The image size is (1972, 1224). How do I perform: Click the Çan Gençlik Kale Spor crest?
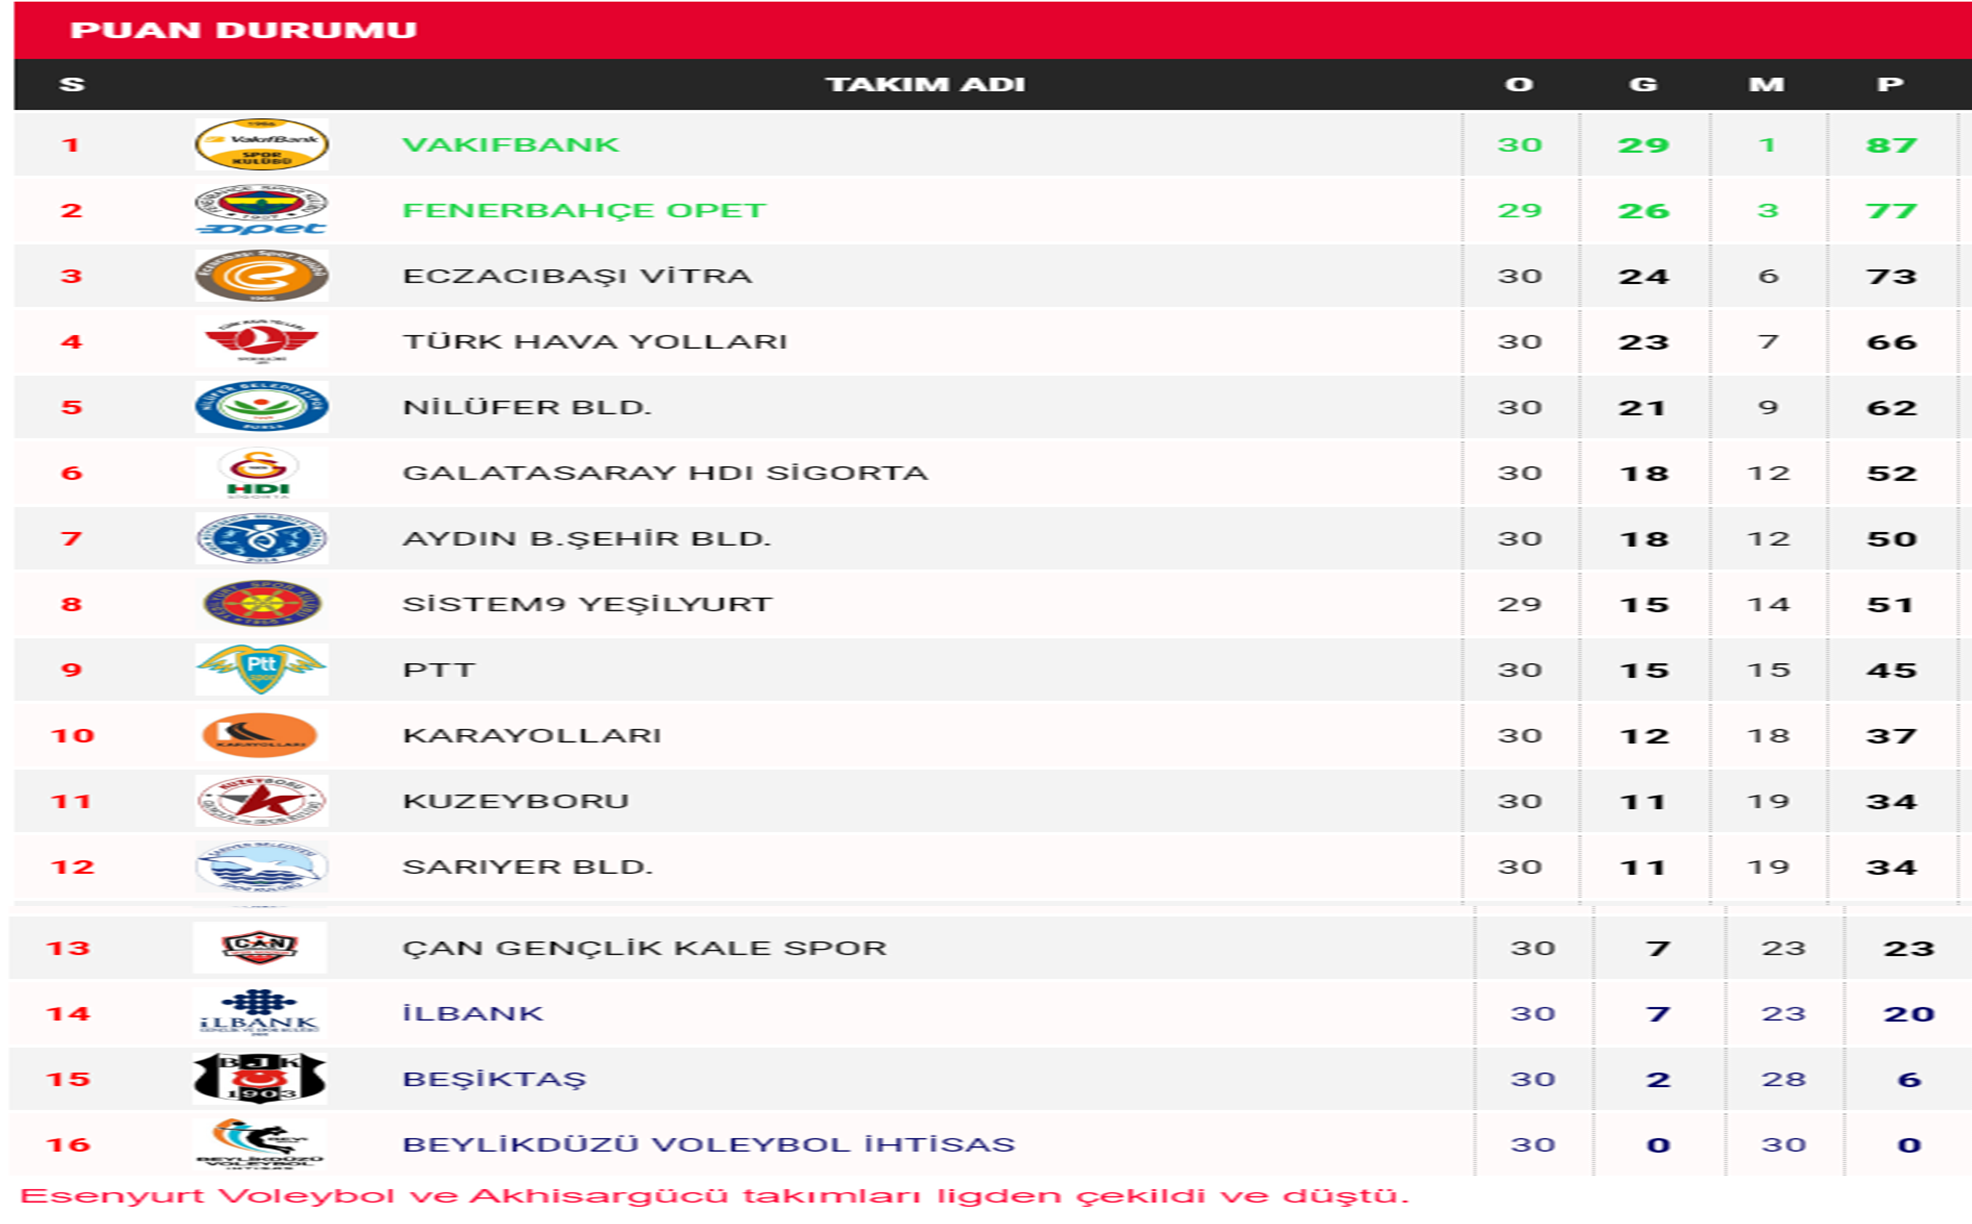[259, 947]
